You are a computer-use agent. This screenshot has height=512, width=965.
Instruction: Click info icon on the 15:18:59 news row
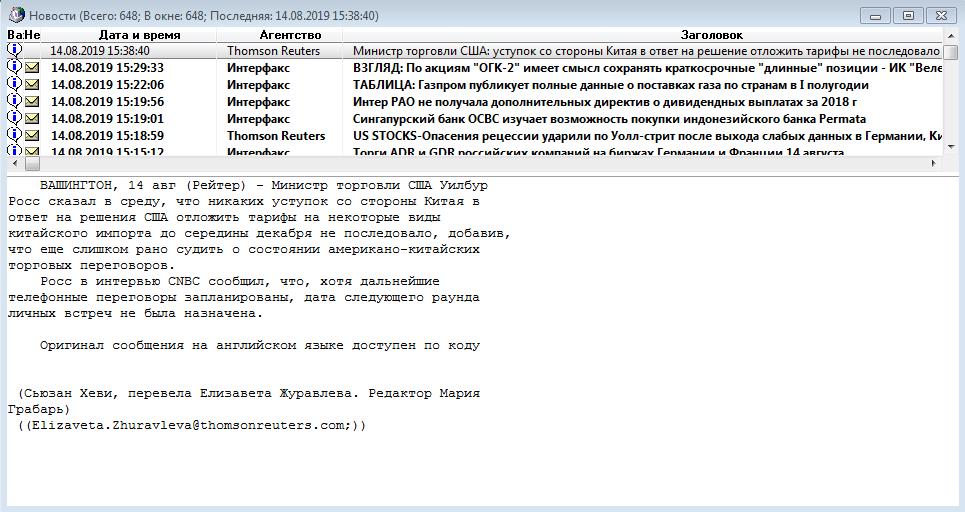point(14,135)
